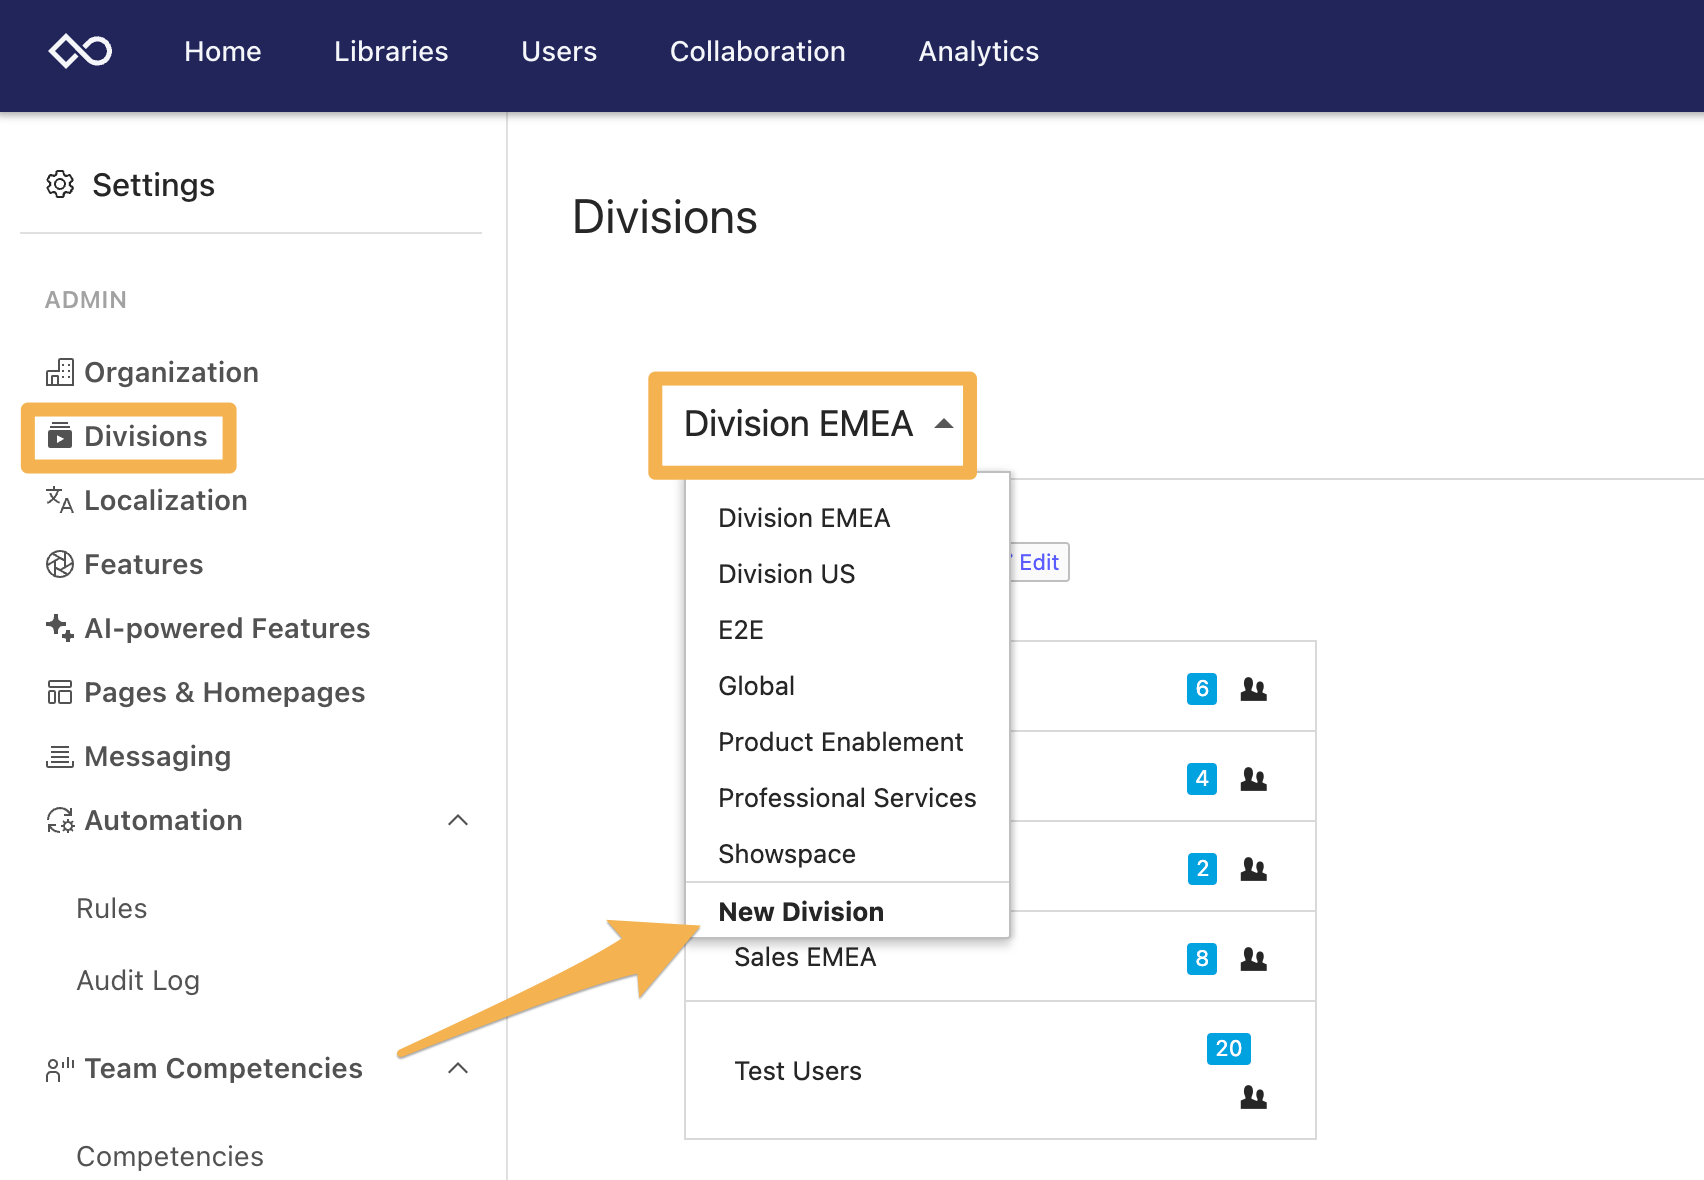1704x1180 pixels.
Task: Open Messaging settings
Action: click(x=158, y=756)
